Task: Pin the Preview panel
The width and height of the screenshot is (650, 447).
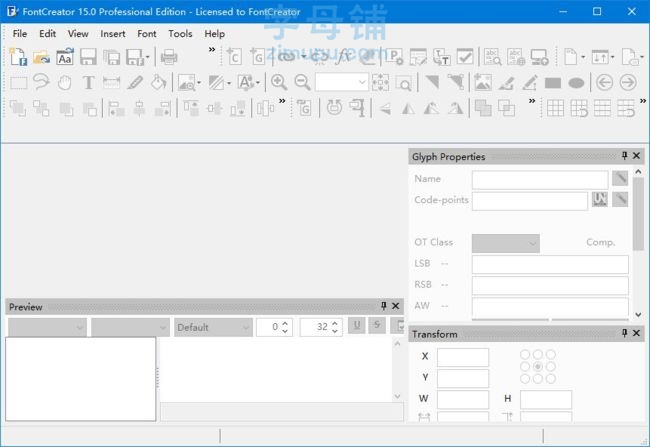Action: click(383, 306)
